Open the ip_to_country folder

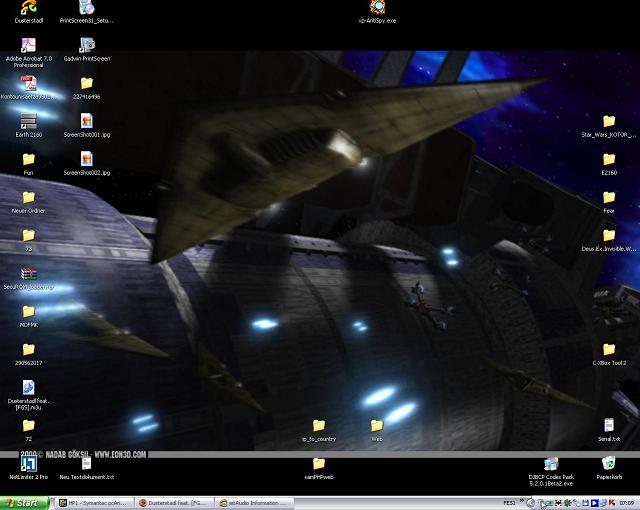(x=319, y=426)
